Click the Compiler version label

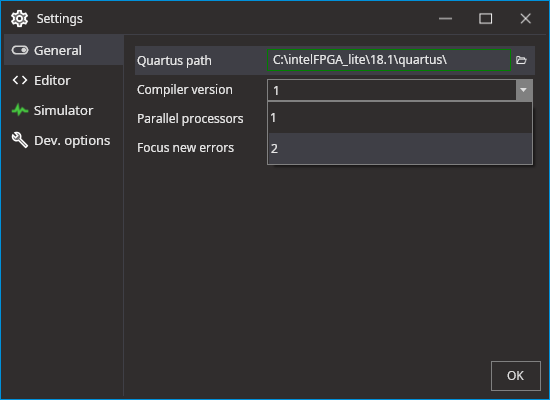[185, 90]
